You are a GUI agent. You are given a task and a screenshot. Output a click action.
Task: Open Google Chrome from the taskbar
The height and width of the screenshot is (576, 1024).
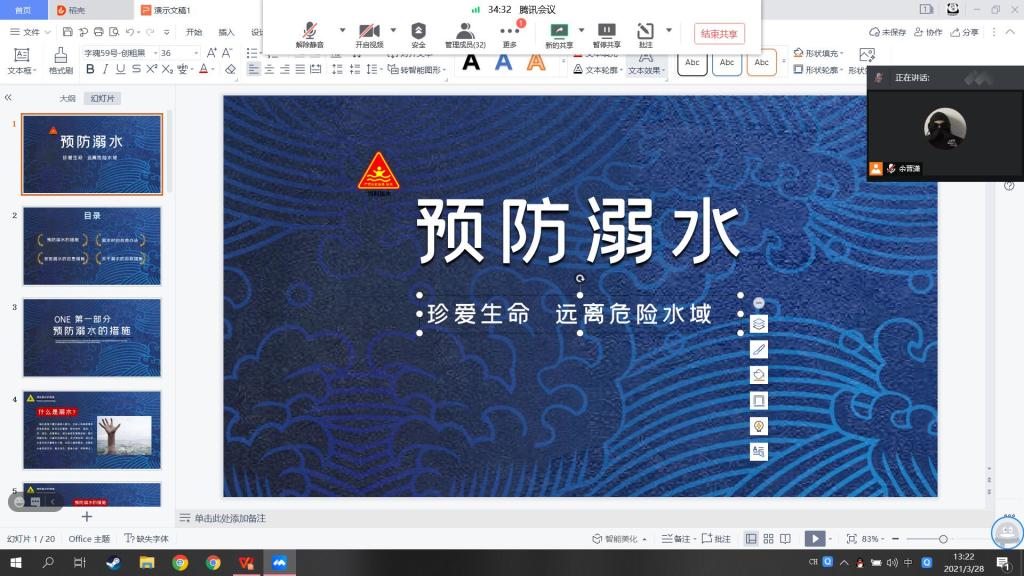(x=180, y=563)
